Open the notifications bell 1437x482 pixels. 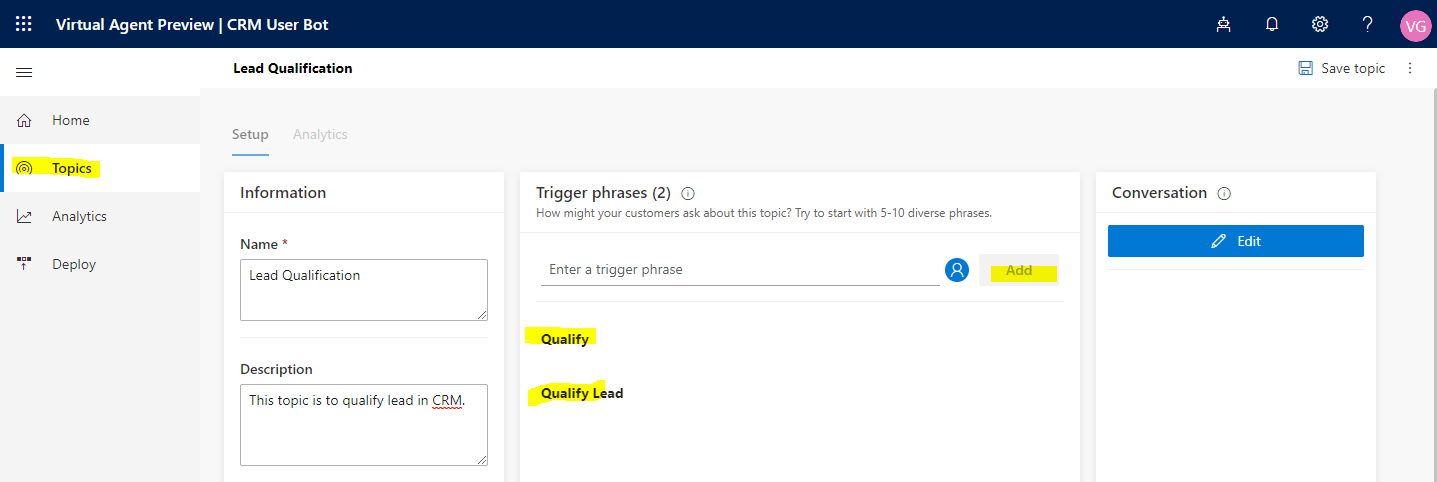[1272, 25]
